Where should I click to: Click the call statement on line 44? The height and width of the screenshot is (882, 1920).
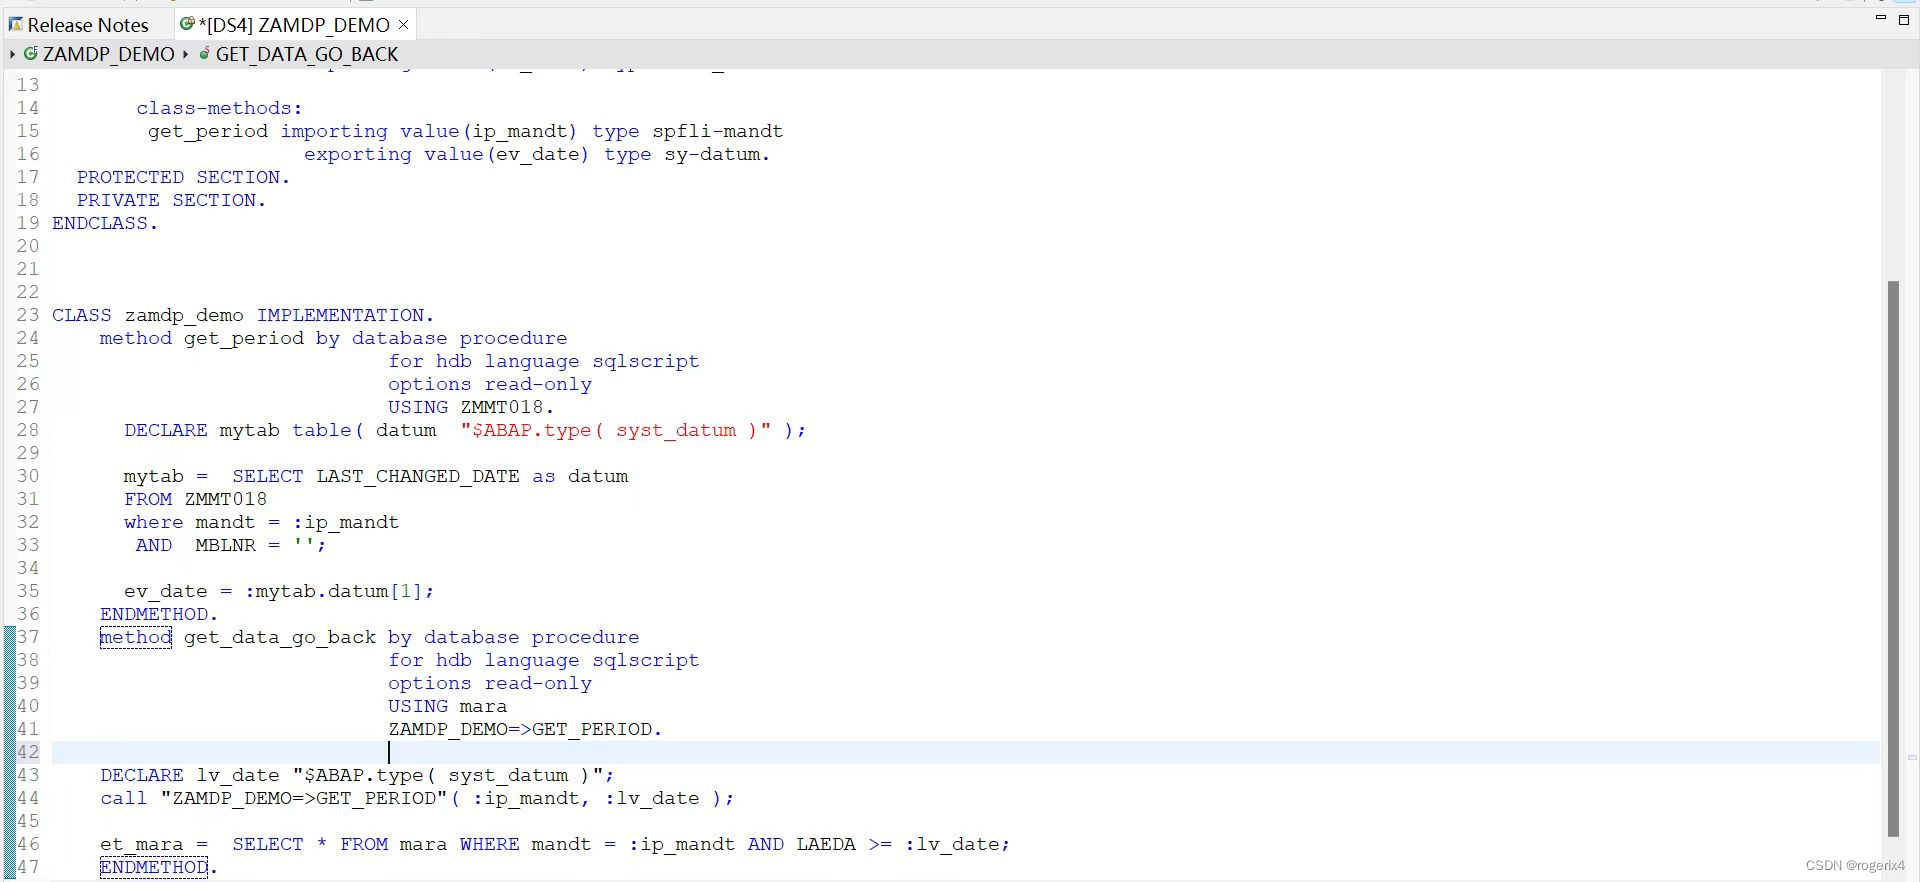coord(417,798)
